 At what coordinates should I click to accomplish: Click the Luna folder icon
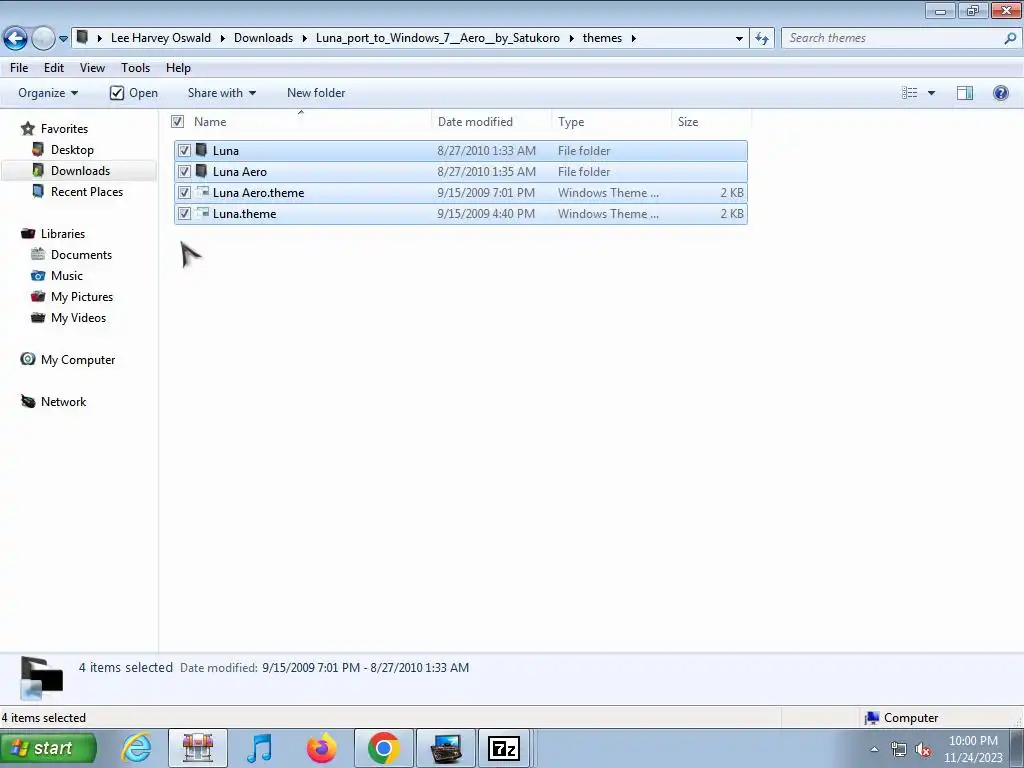[202, 150]
